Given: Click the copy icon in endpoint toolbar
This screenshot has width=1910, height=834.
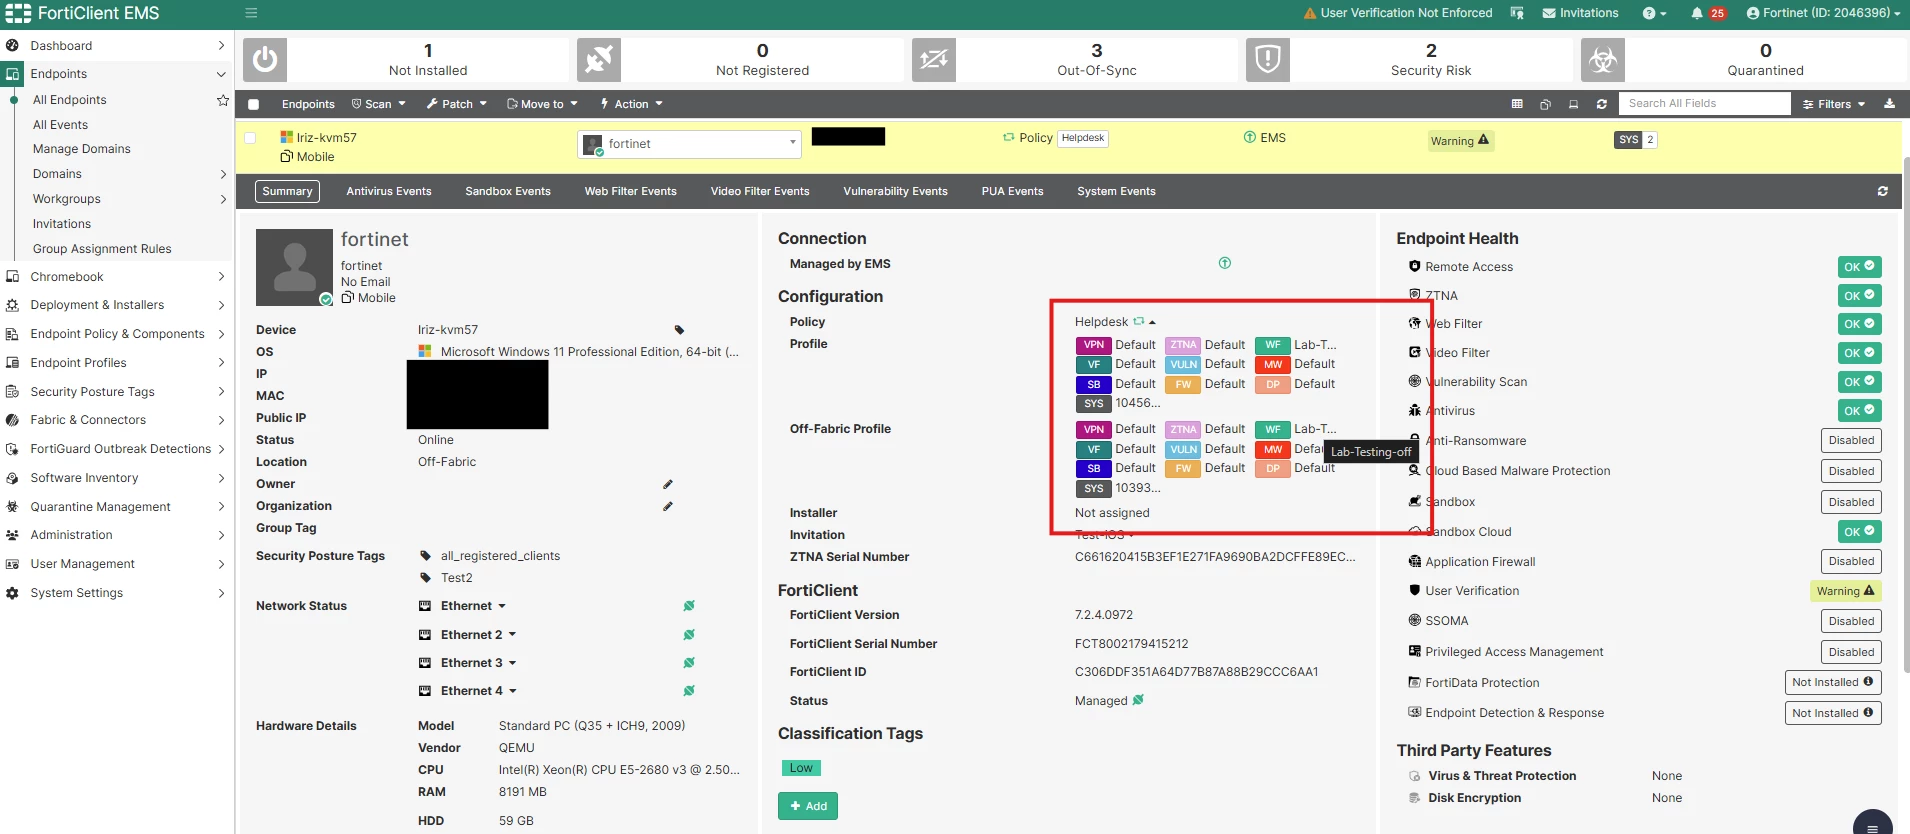Looking at the screenshot, I should 1545,104.
